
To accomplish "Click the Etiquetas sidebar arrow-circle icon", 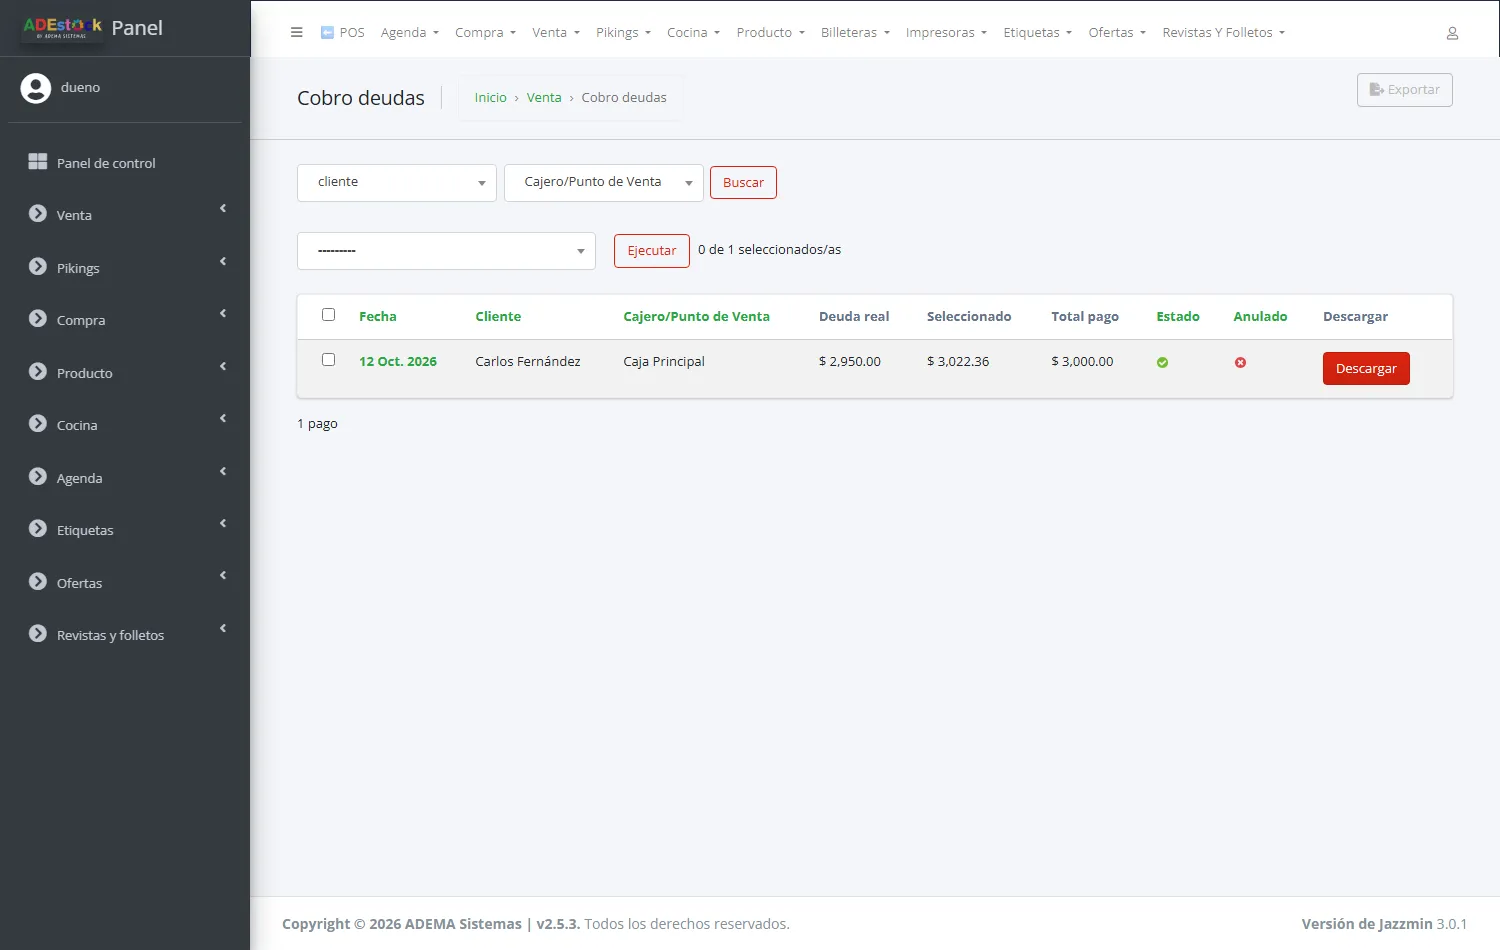I will (38, 529).
